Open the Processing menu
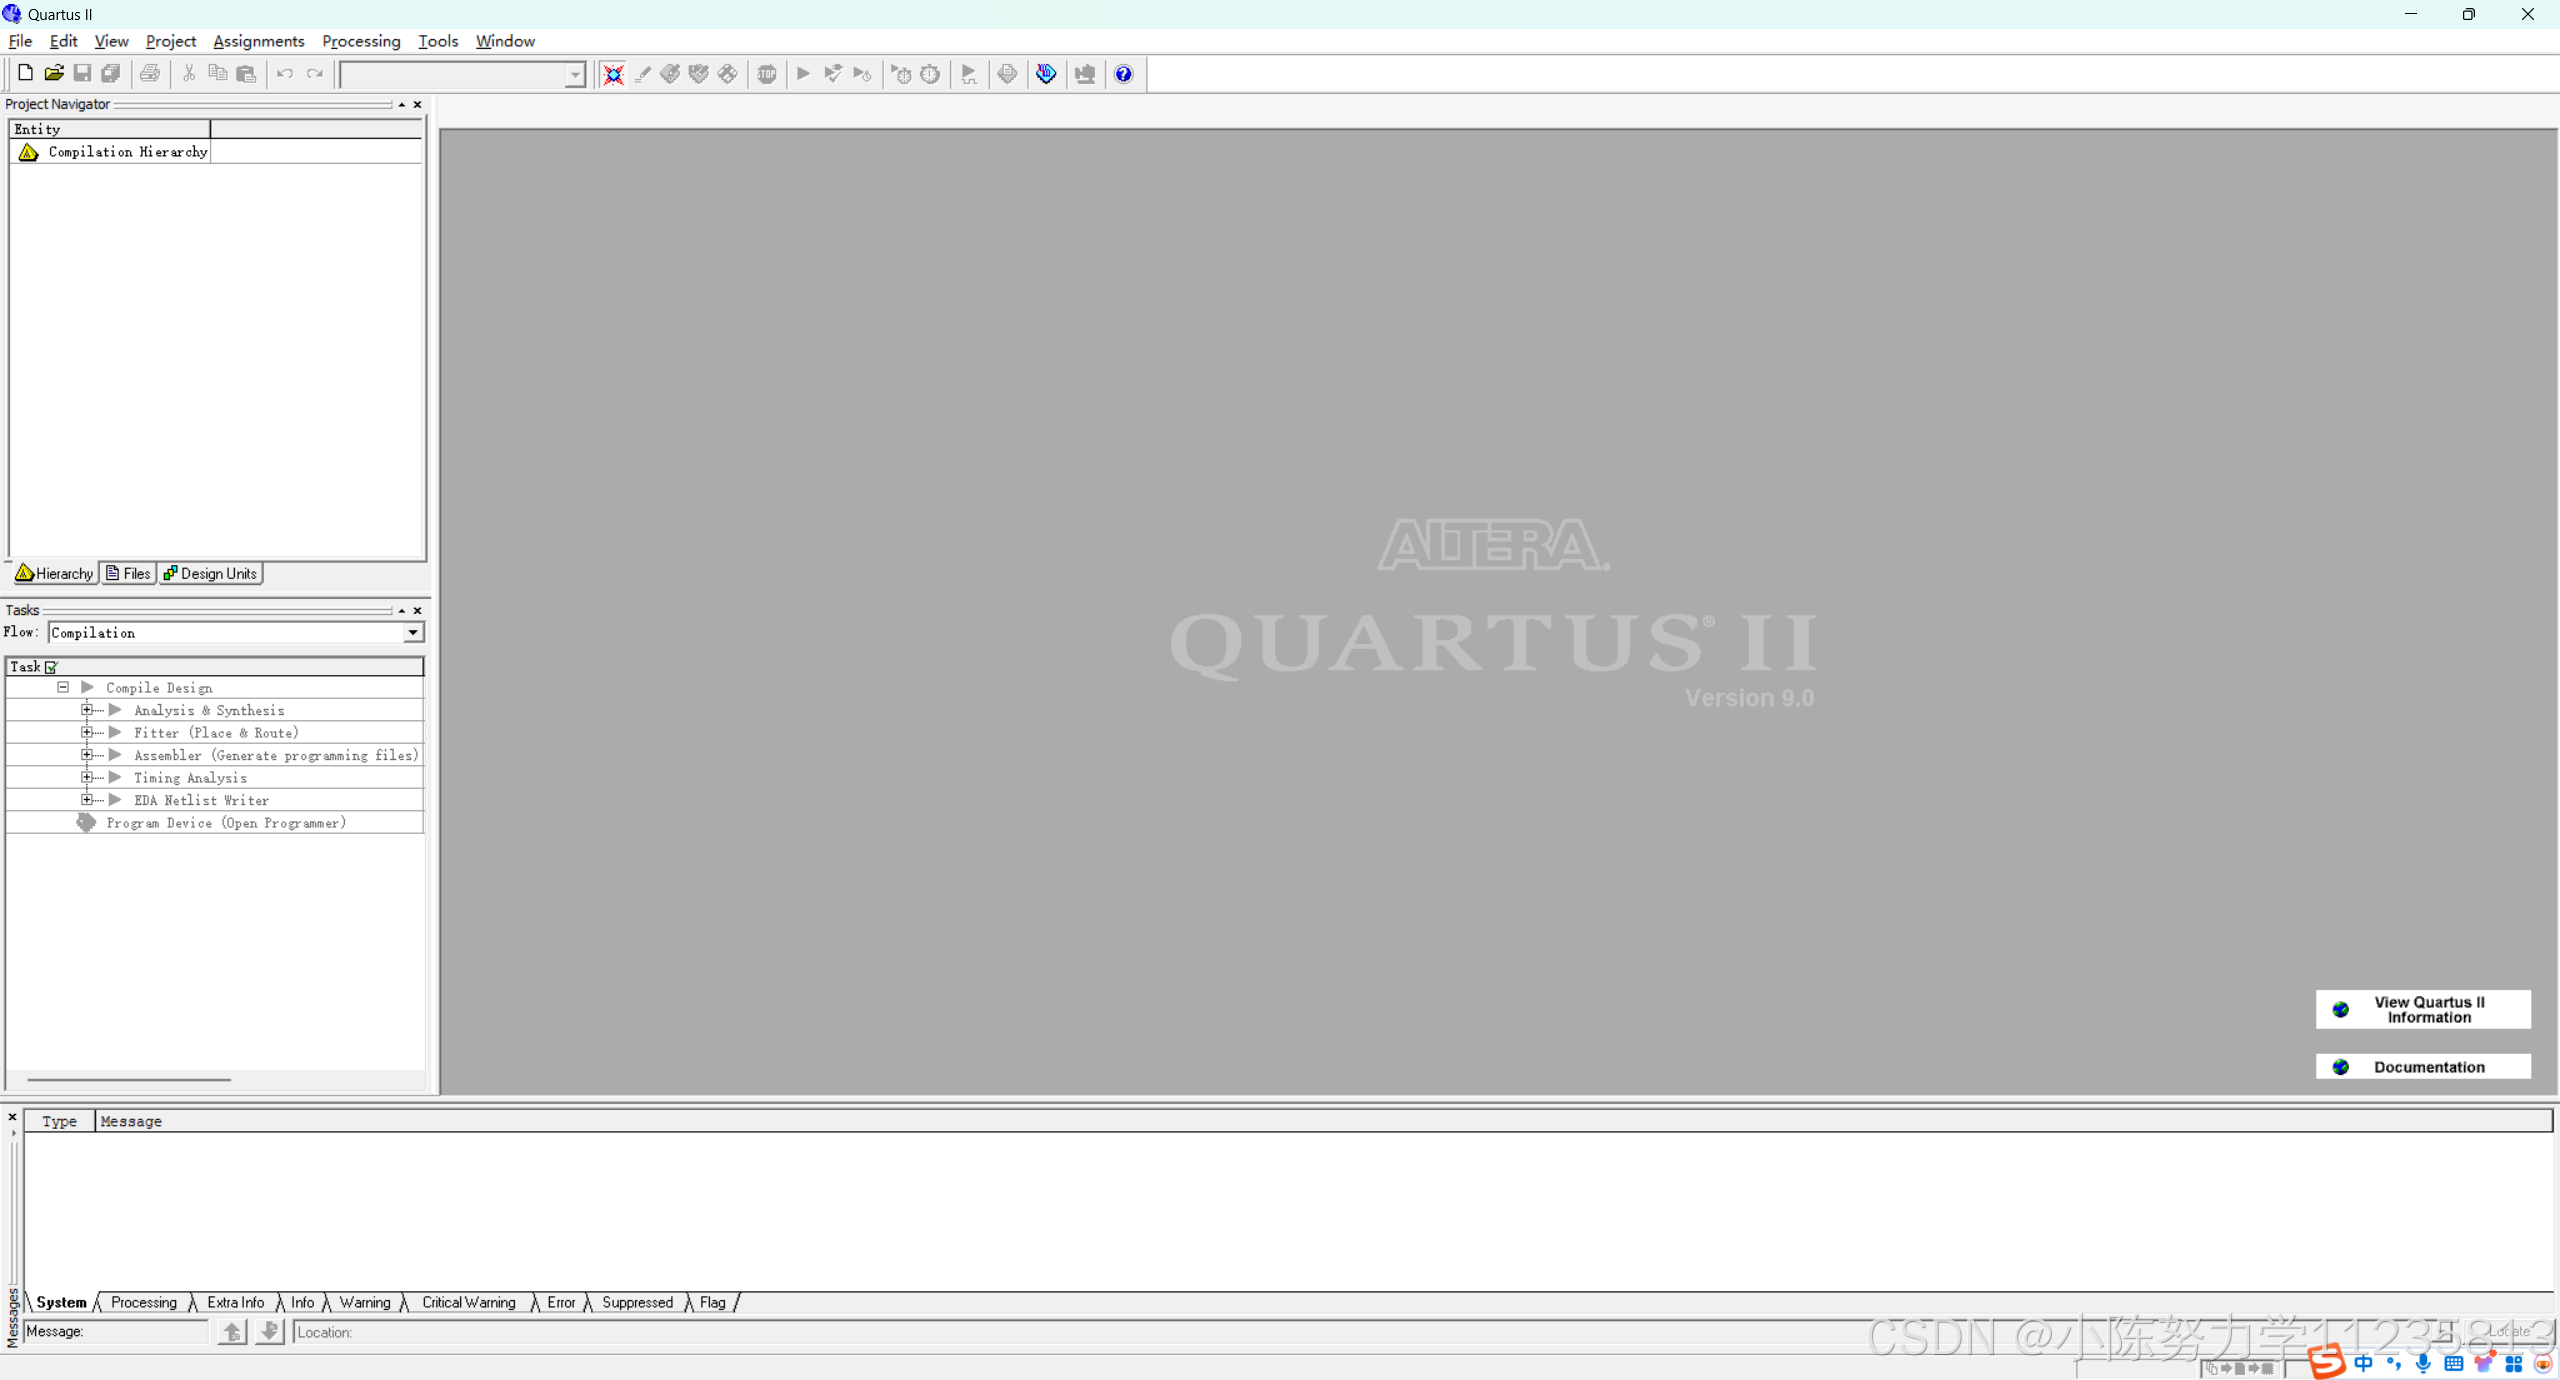2560x1380 pixels. click(x=361, y=41)
